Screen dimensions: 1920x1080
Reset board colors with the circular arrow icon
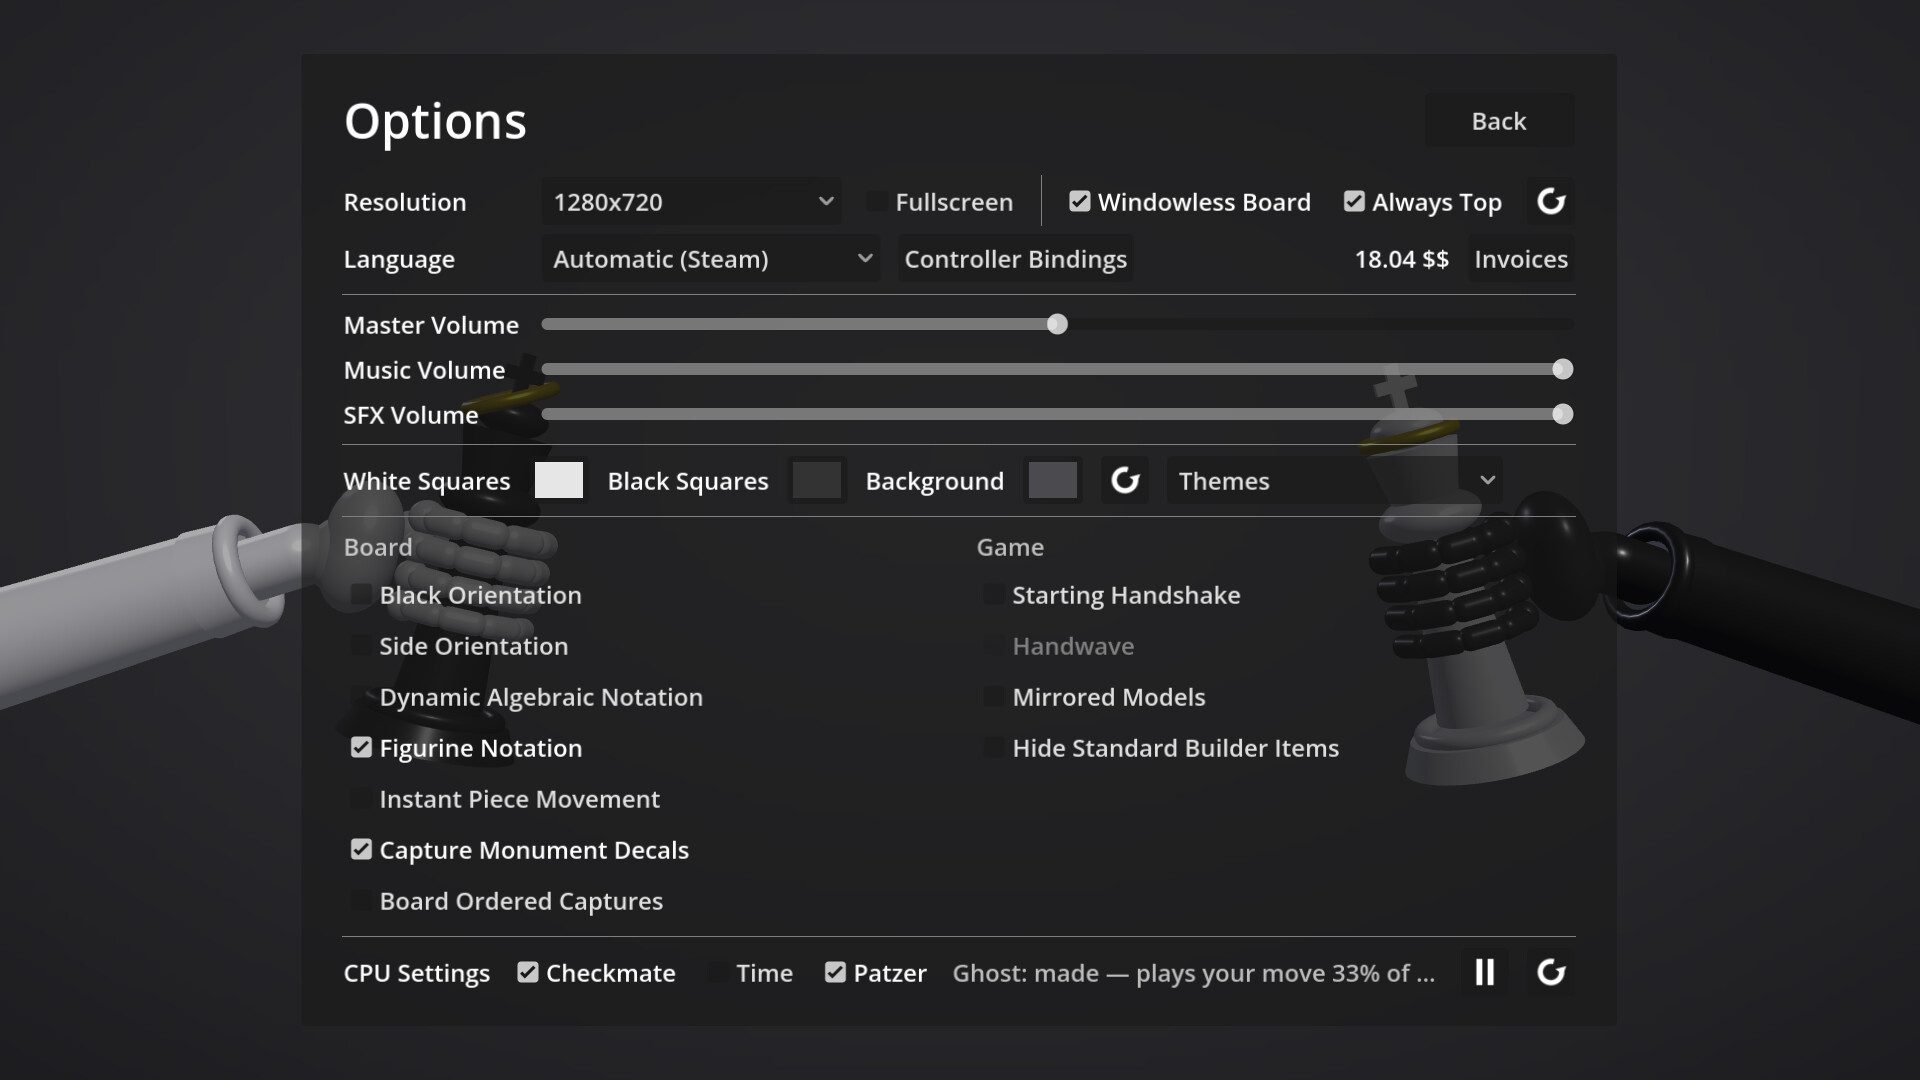click(1125, 481)
